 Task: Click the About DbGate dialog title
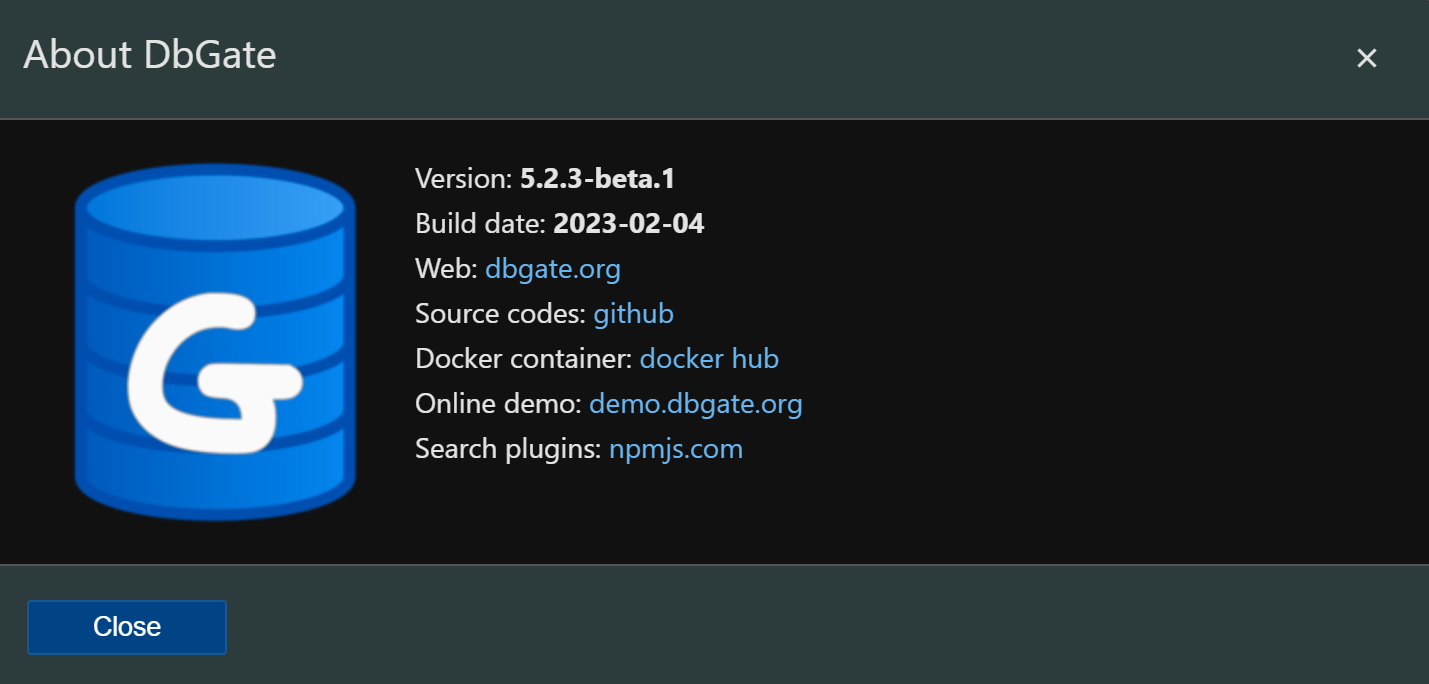[x=150, y=56]
